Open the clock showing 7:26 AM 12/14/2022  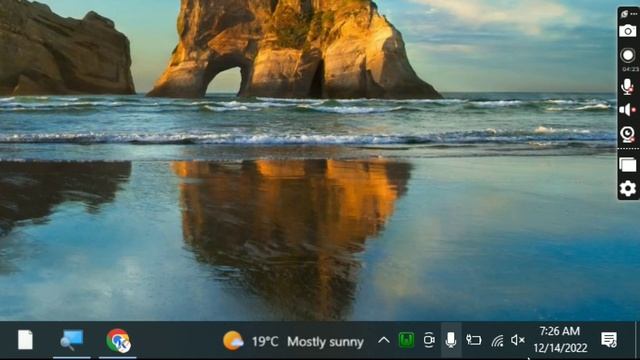(x=560, y=340)
